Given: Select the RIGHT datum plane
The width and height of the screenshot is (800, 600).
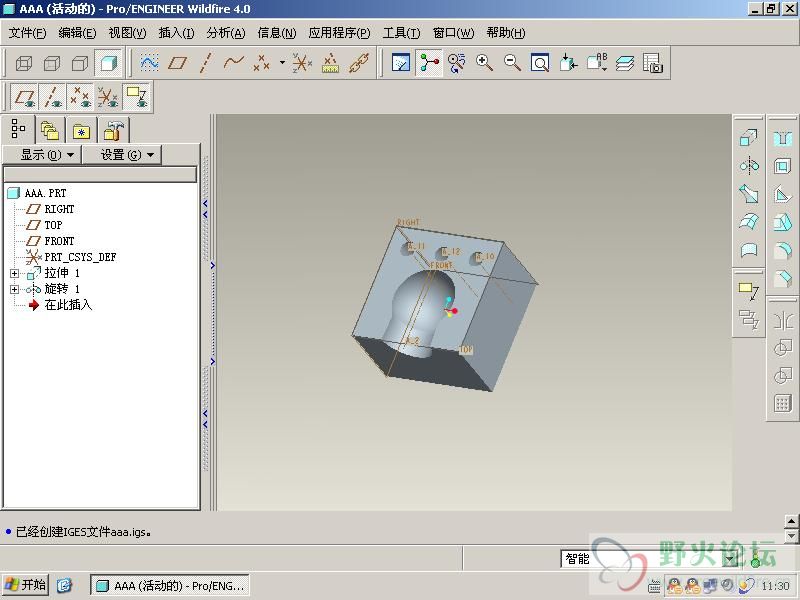Looking at the screenshot, I should (59, 209).
